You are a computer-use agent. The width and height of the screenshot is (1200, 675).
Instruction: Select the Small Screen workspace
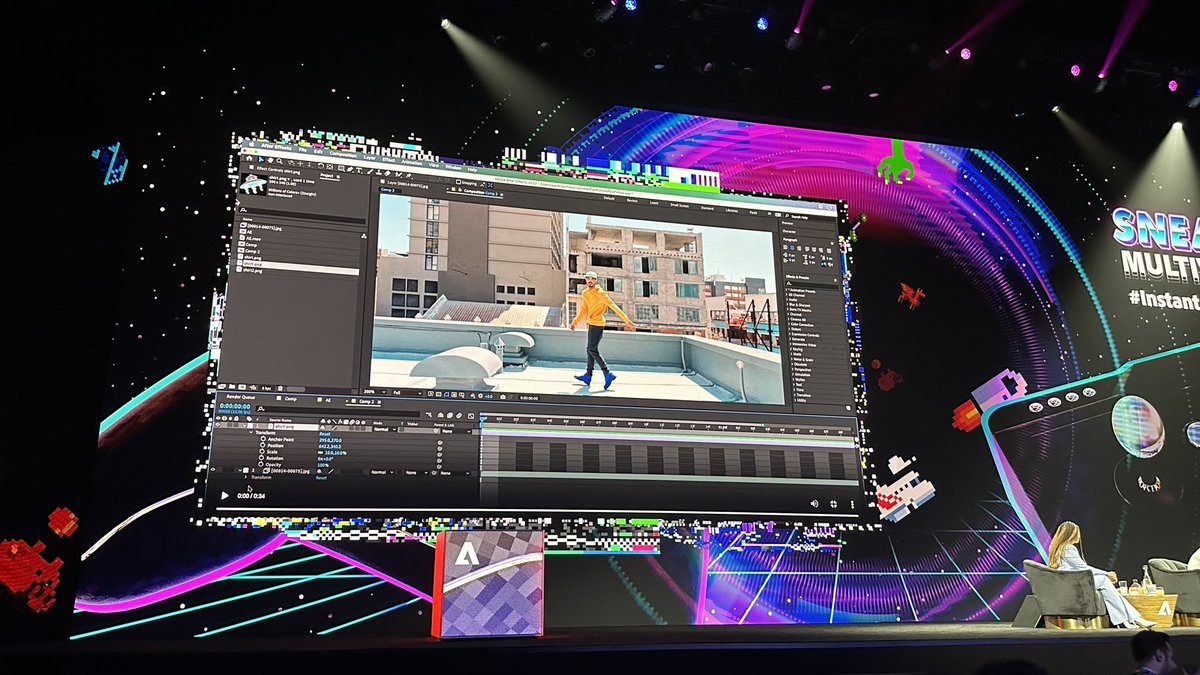[679, 205]
